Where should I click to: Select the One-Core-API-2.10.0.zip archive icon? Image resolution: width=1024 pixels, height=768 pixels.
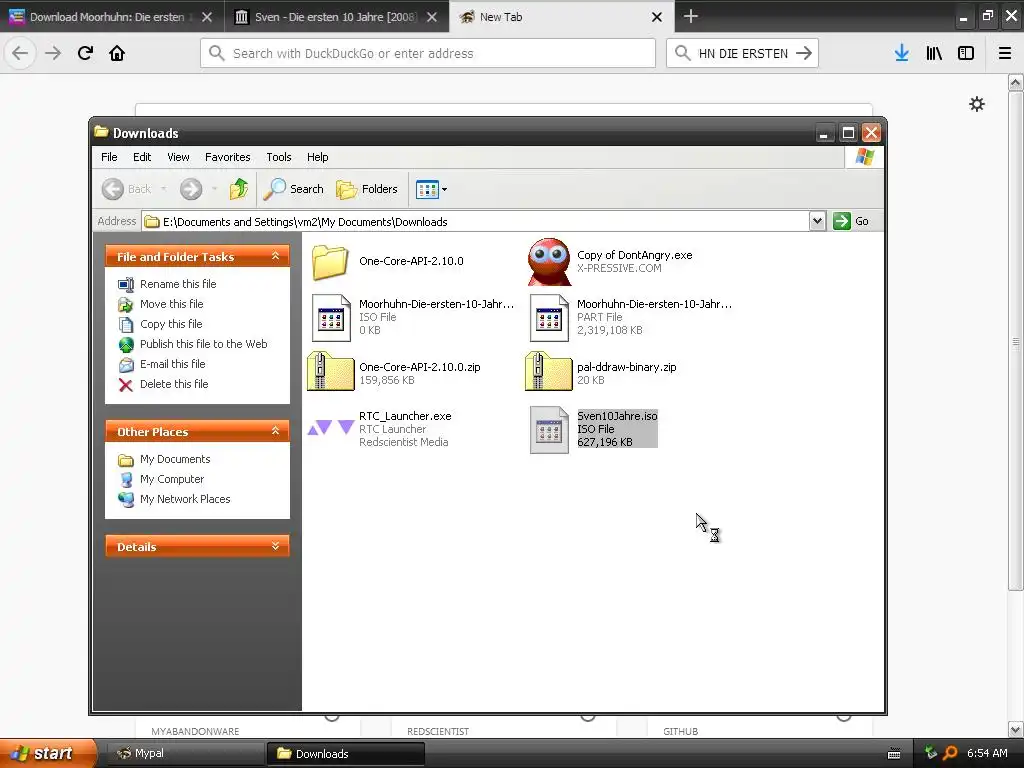pos(330,371)
